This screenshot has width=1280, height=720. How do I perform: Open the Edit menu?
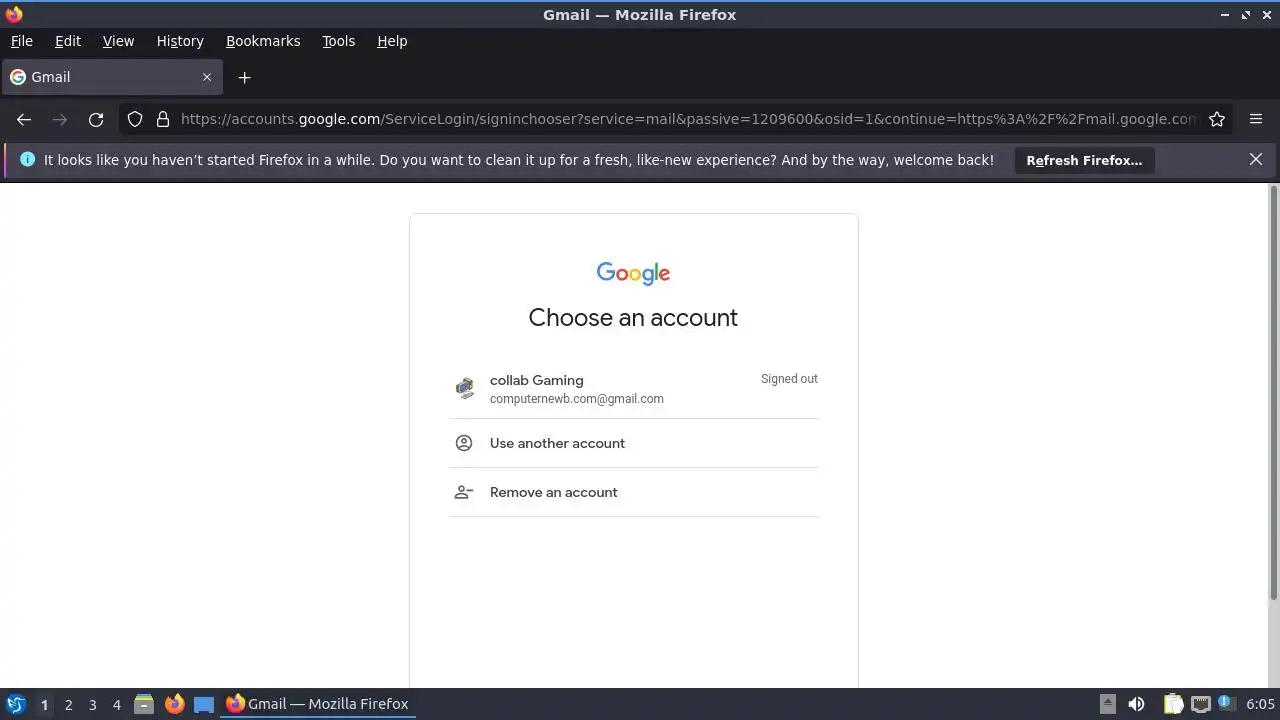(x=68, y=41)
